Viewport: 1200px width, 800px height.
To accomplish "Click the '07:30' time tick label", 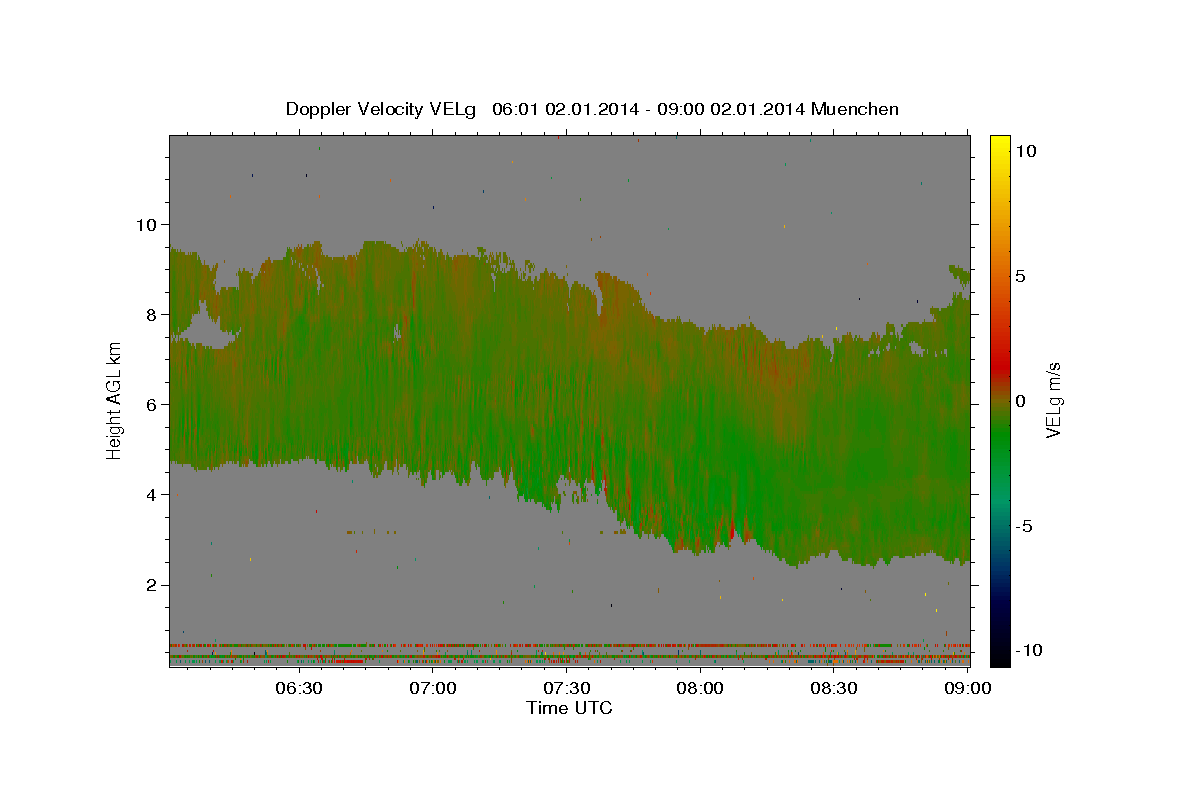I will pos(566,688).
